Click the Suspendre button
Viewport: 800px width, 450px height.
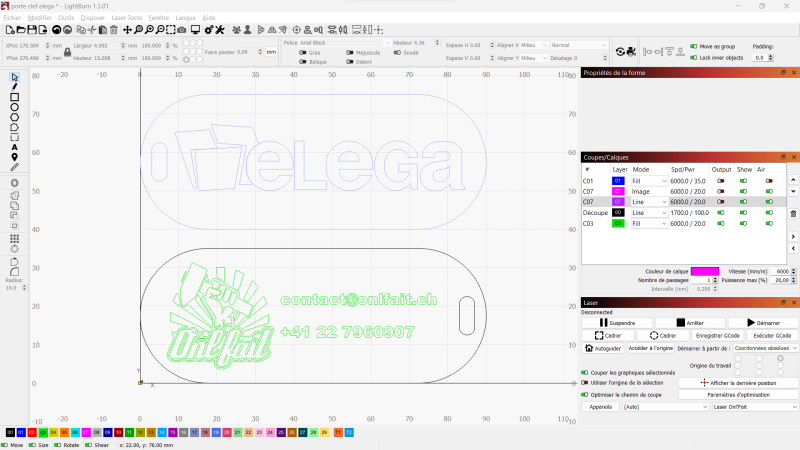point(617,322)
